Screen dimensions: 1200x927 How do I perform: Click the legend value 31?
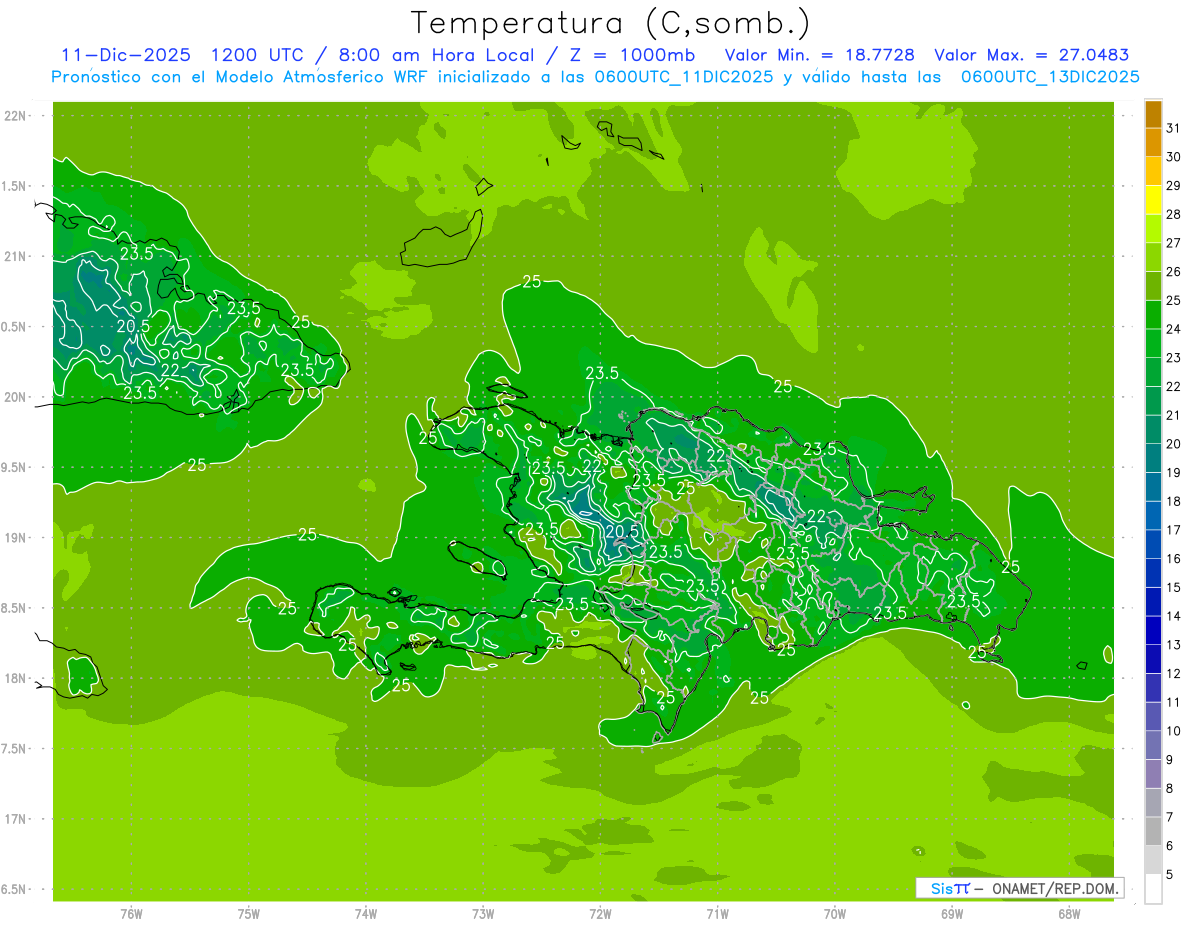[1174, 128]
